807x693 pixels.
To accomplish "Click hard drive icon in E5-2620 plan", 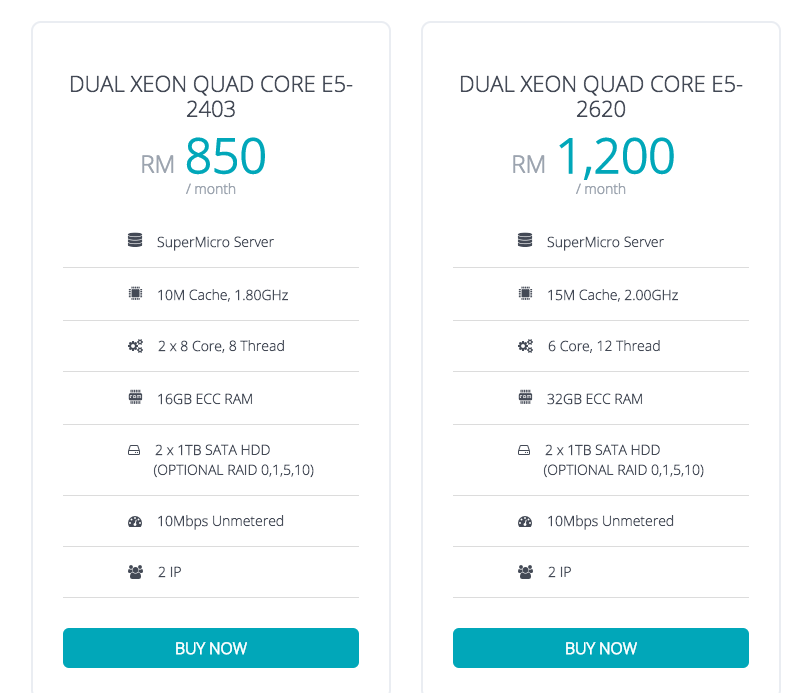I will click(x=524, y=451).
